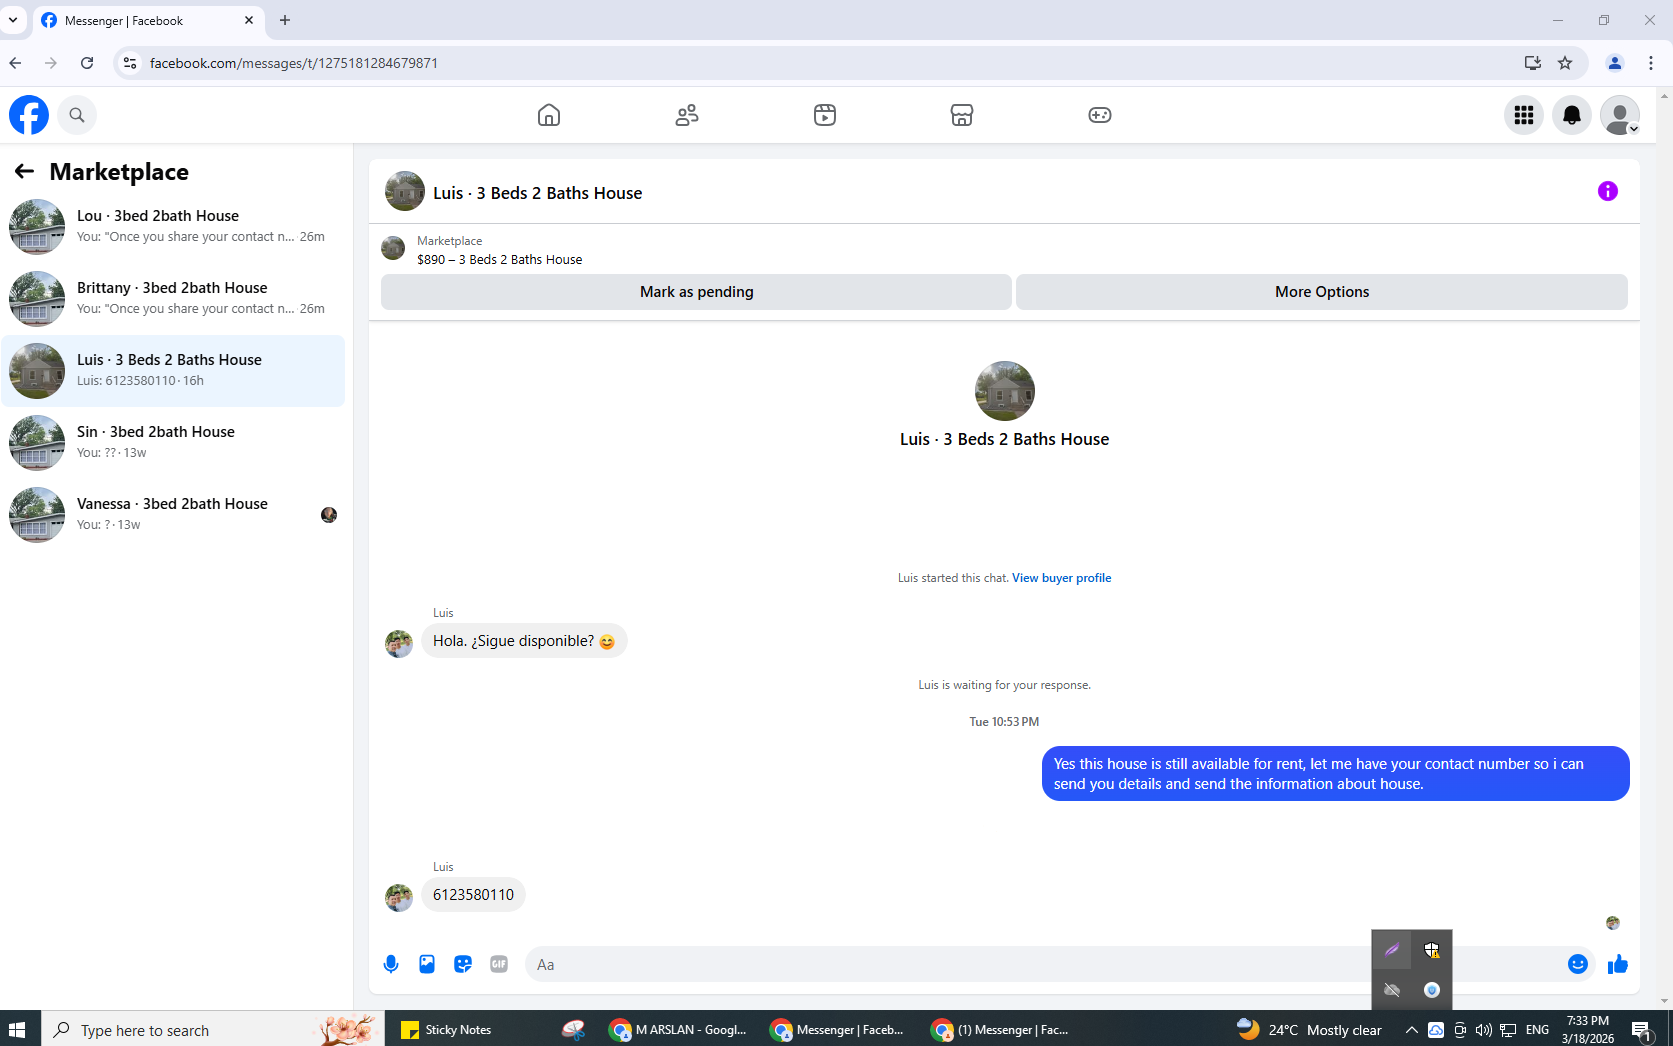This screenshot has height=1046, width=1673.
Task: Click the address bar URL
Action: (x=293, y=63)
